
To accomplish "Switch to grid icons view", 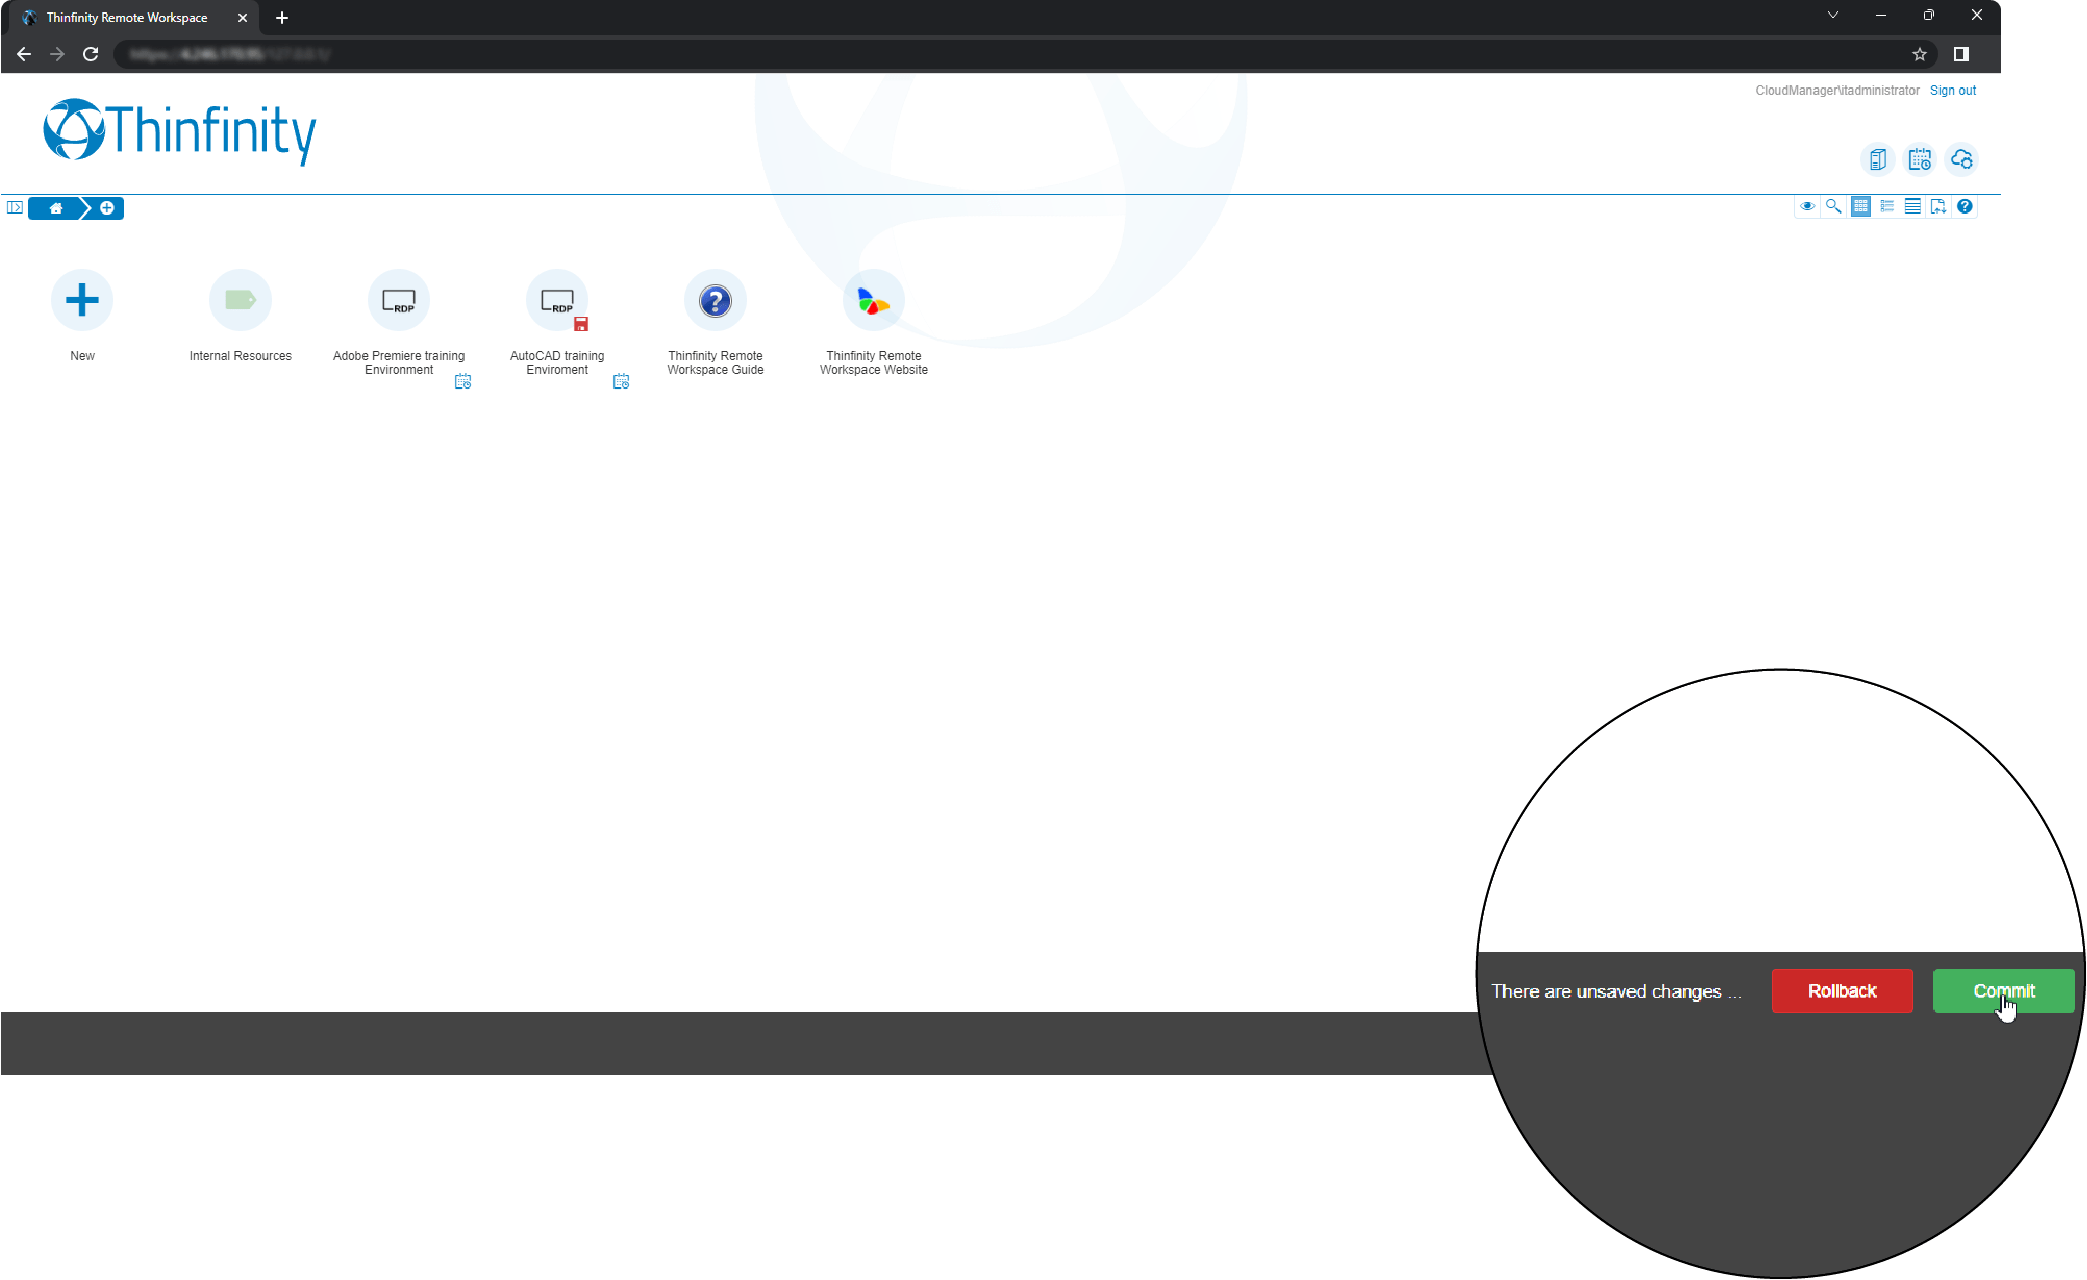I will coord(1860,206).
